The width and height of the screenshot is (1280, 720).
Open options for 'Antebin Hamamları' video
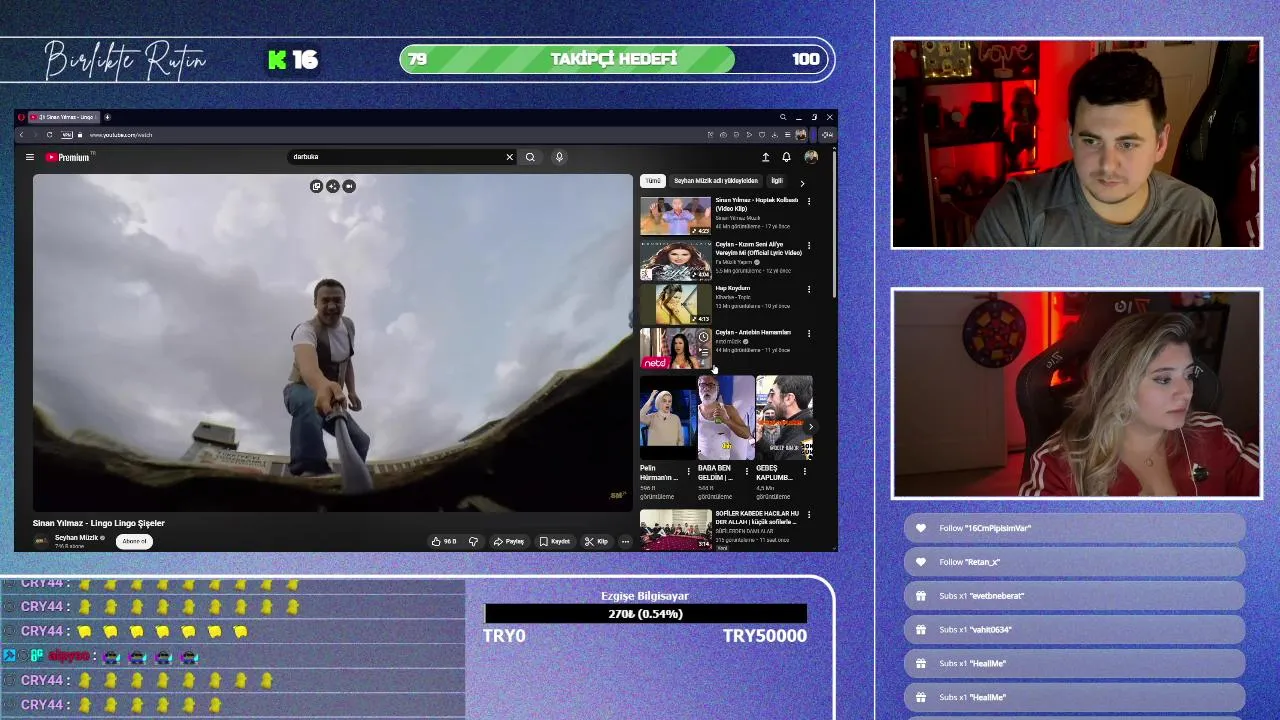pyautogui.click(x=809, y=333)
